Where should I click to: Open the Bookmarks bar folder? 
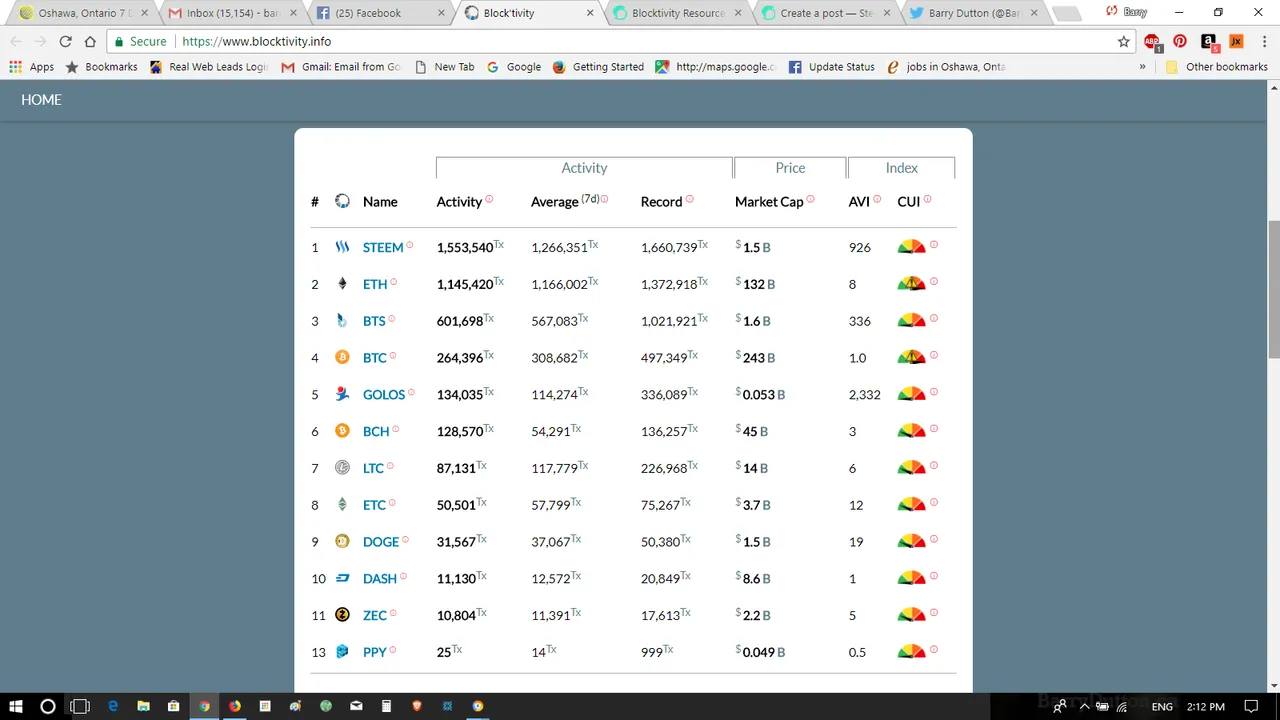(x=101, y=66)
